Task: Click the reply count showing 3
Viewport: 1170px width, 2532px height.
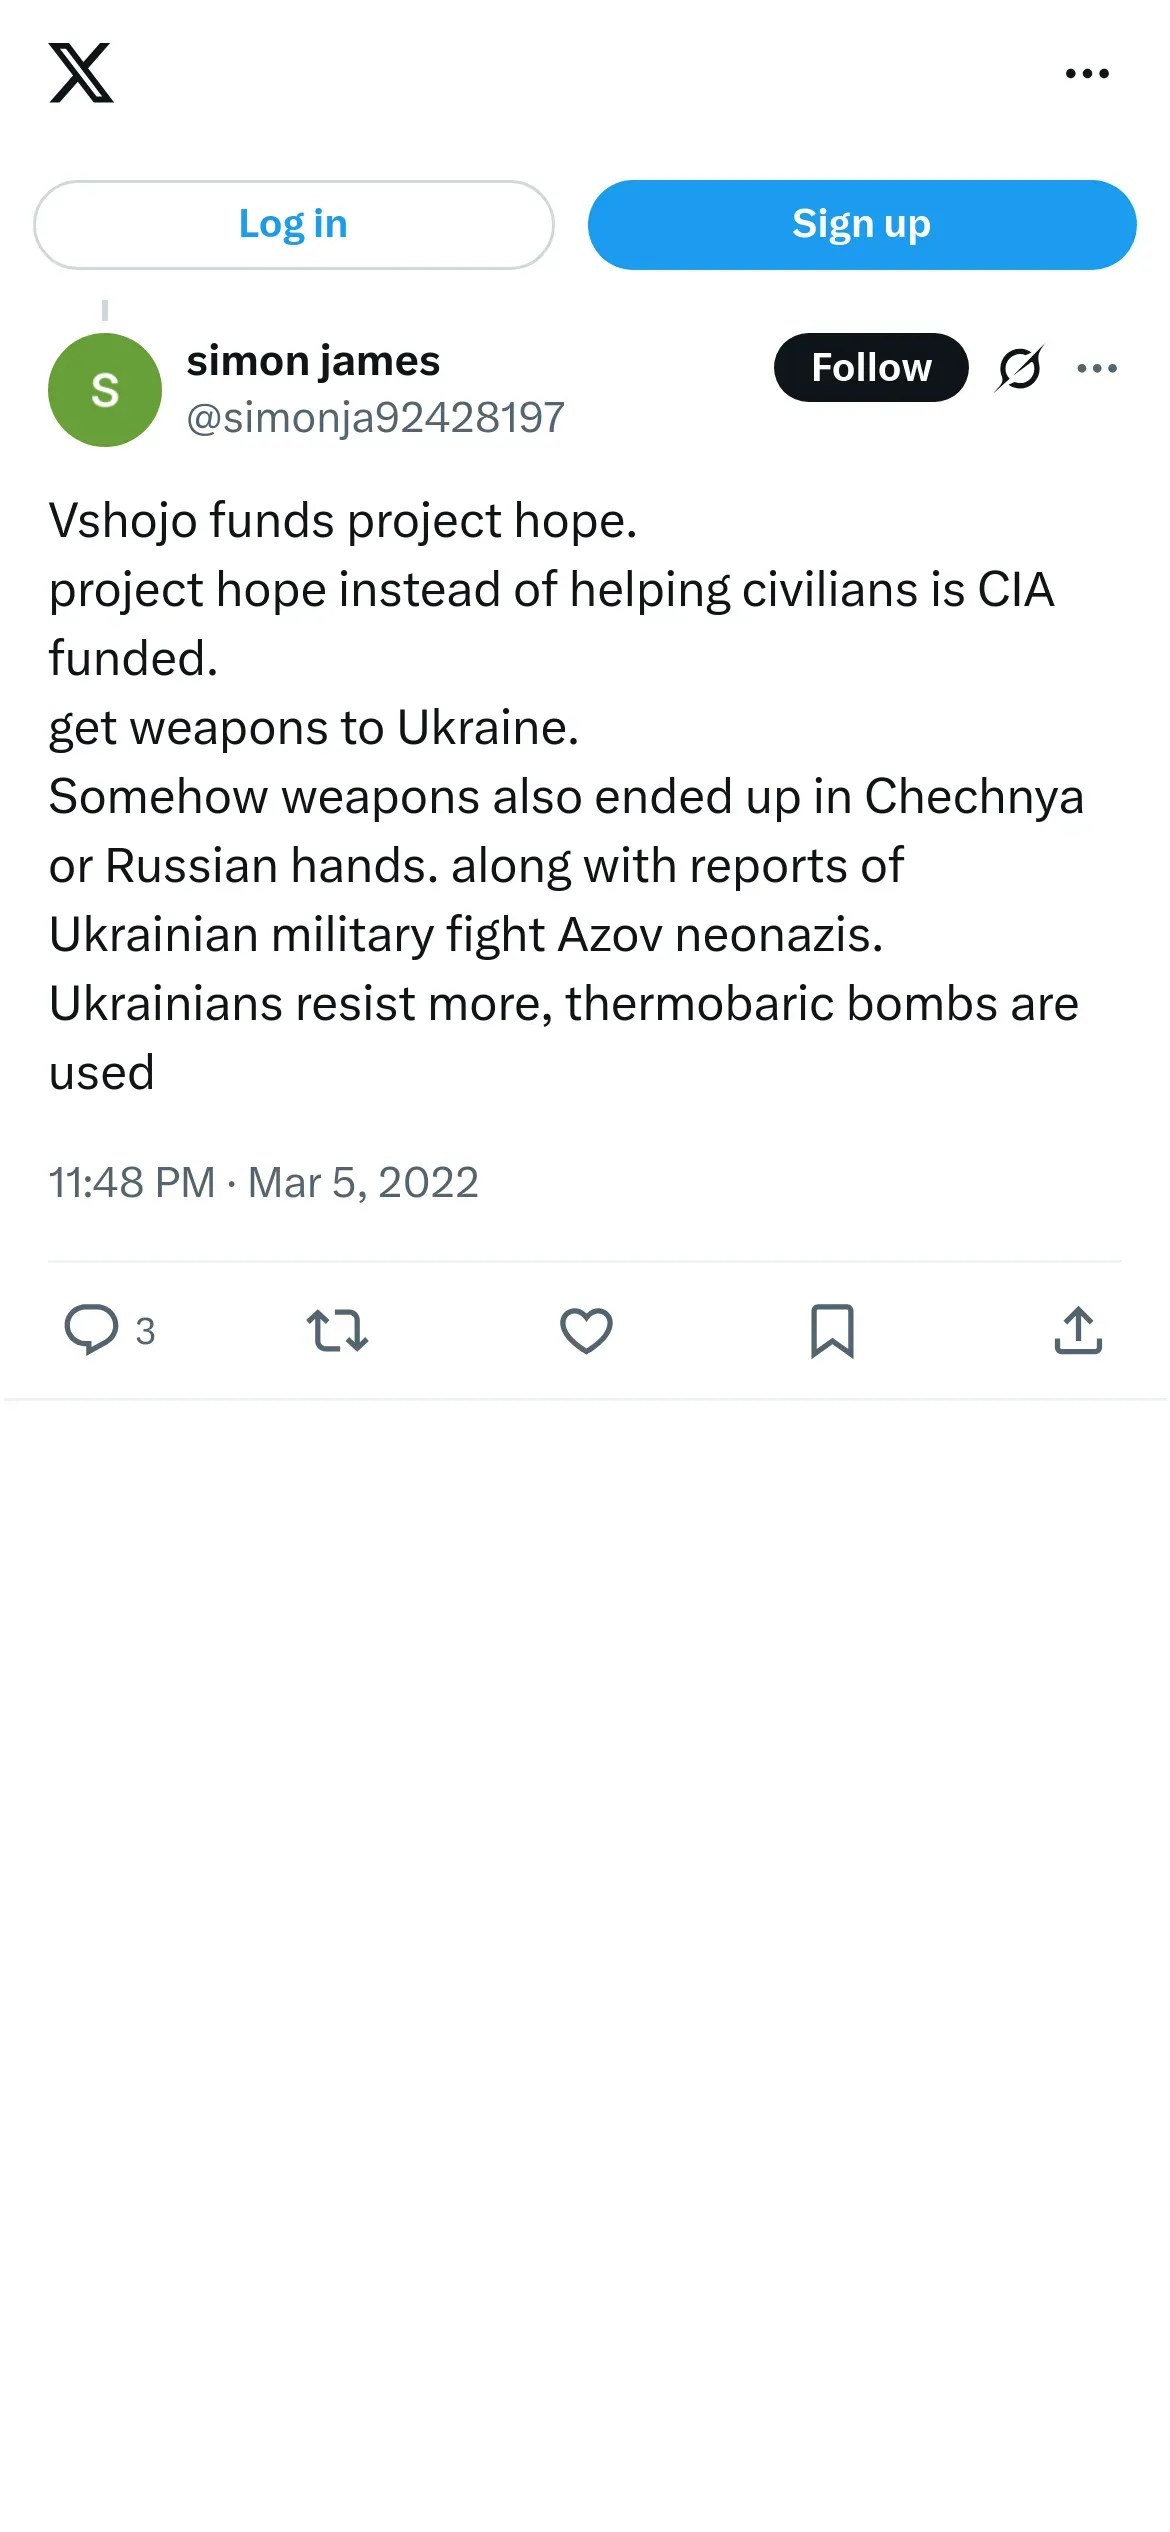Action: pyautogui.click(x=146, y=1331)
